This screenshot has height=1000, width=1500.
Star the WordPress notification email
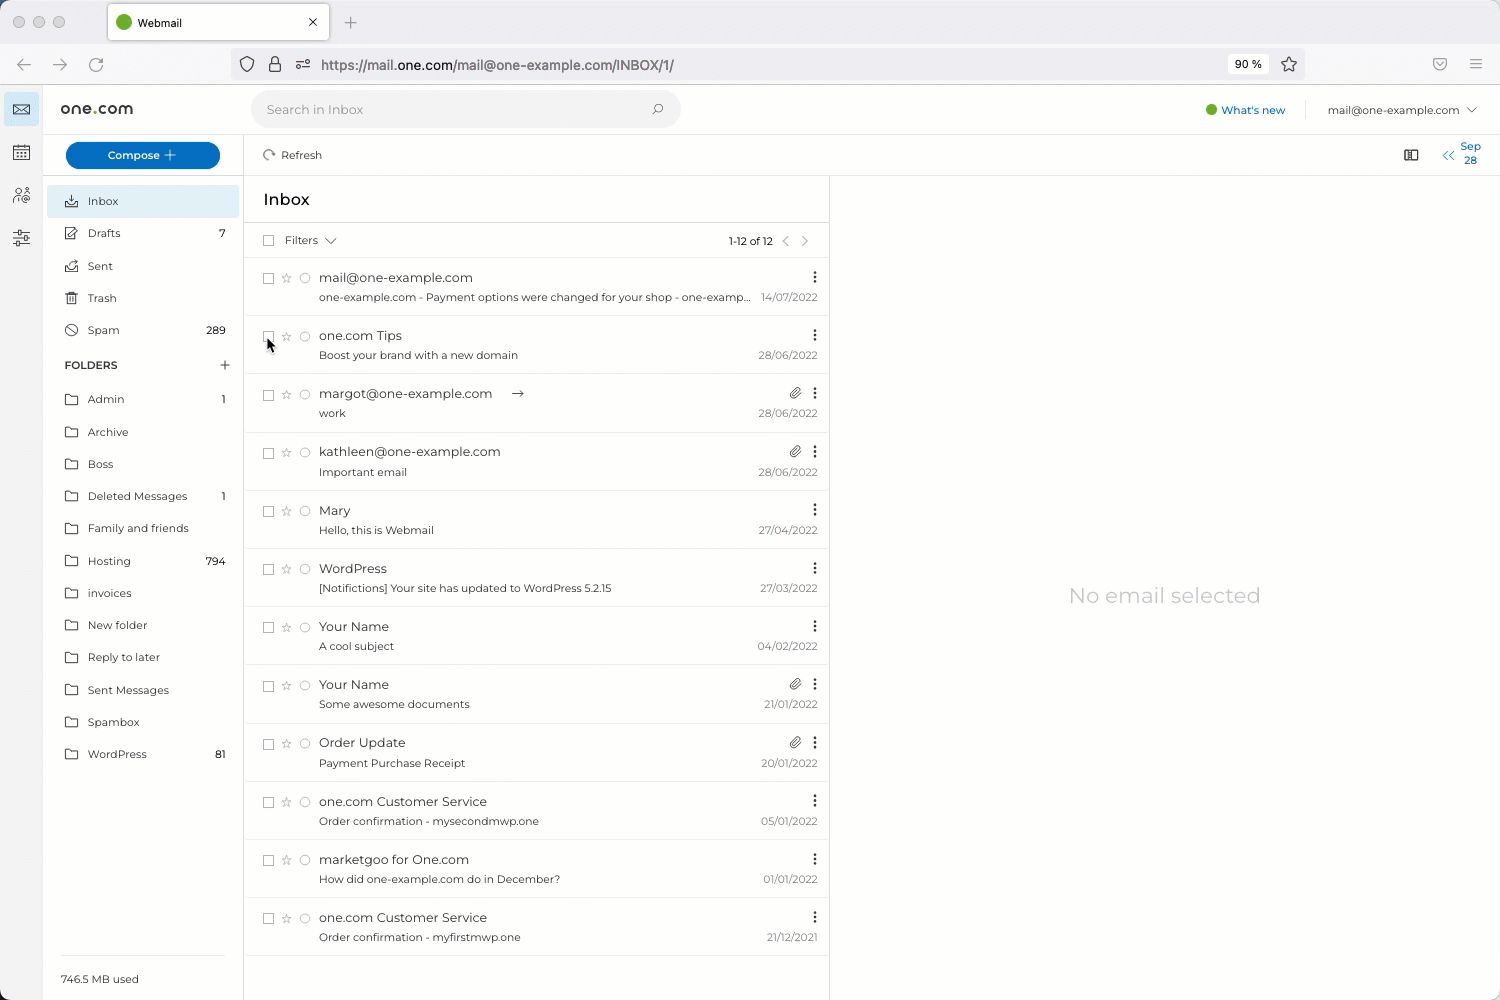(x=286, y=569)
